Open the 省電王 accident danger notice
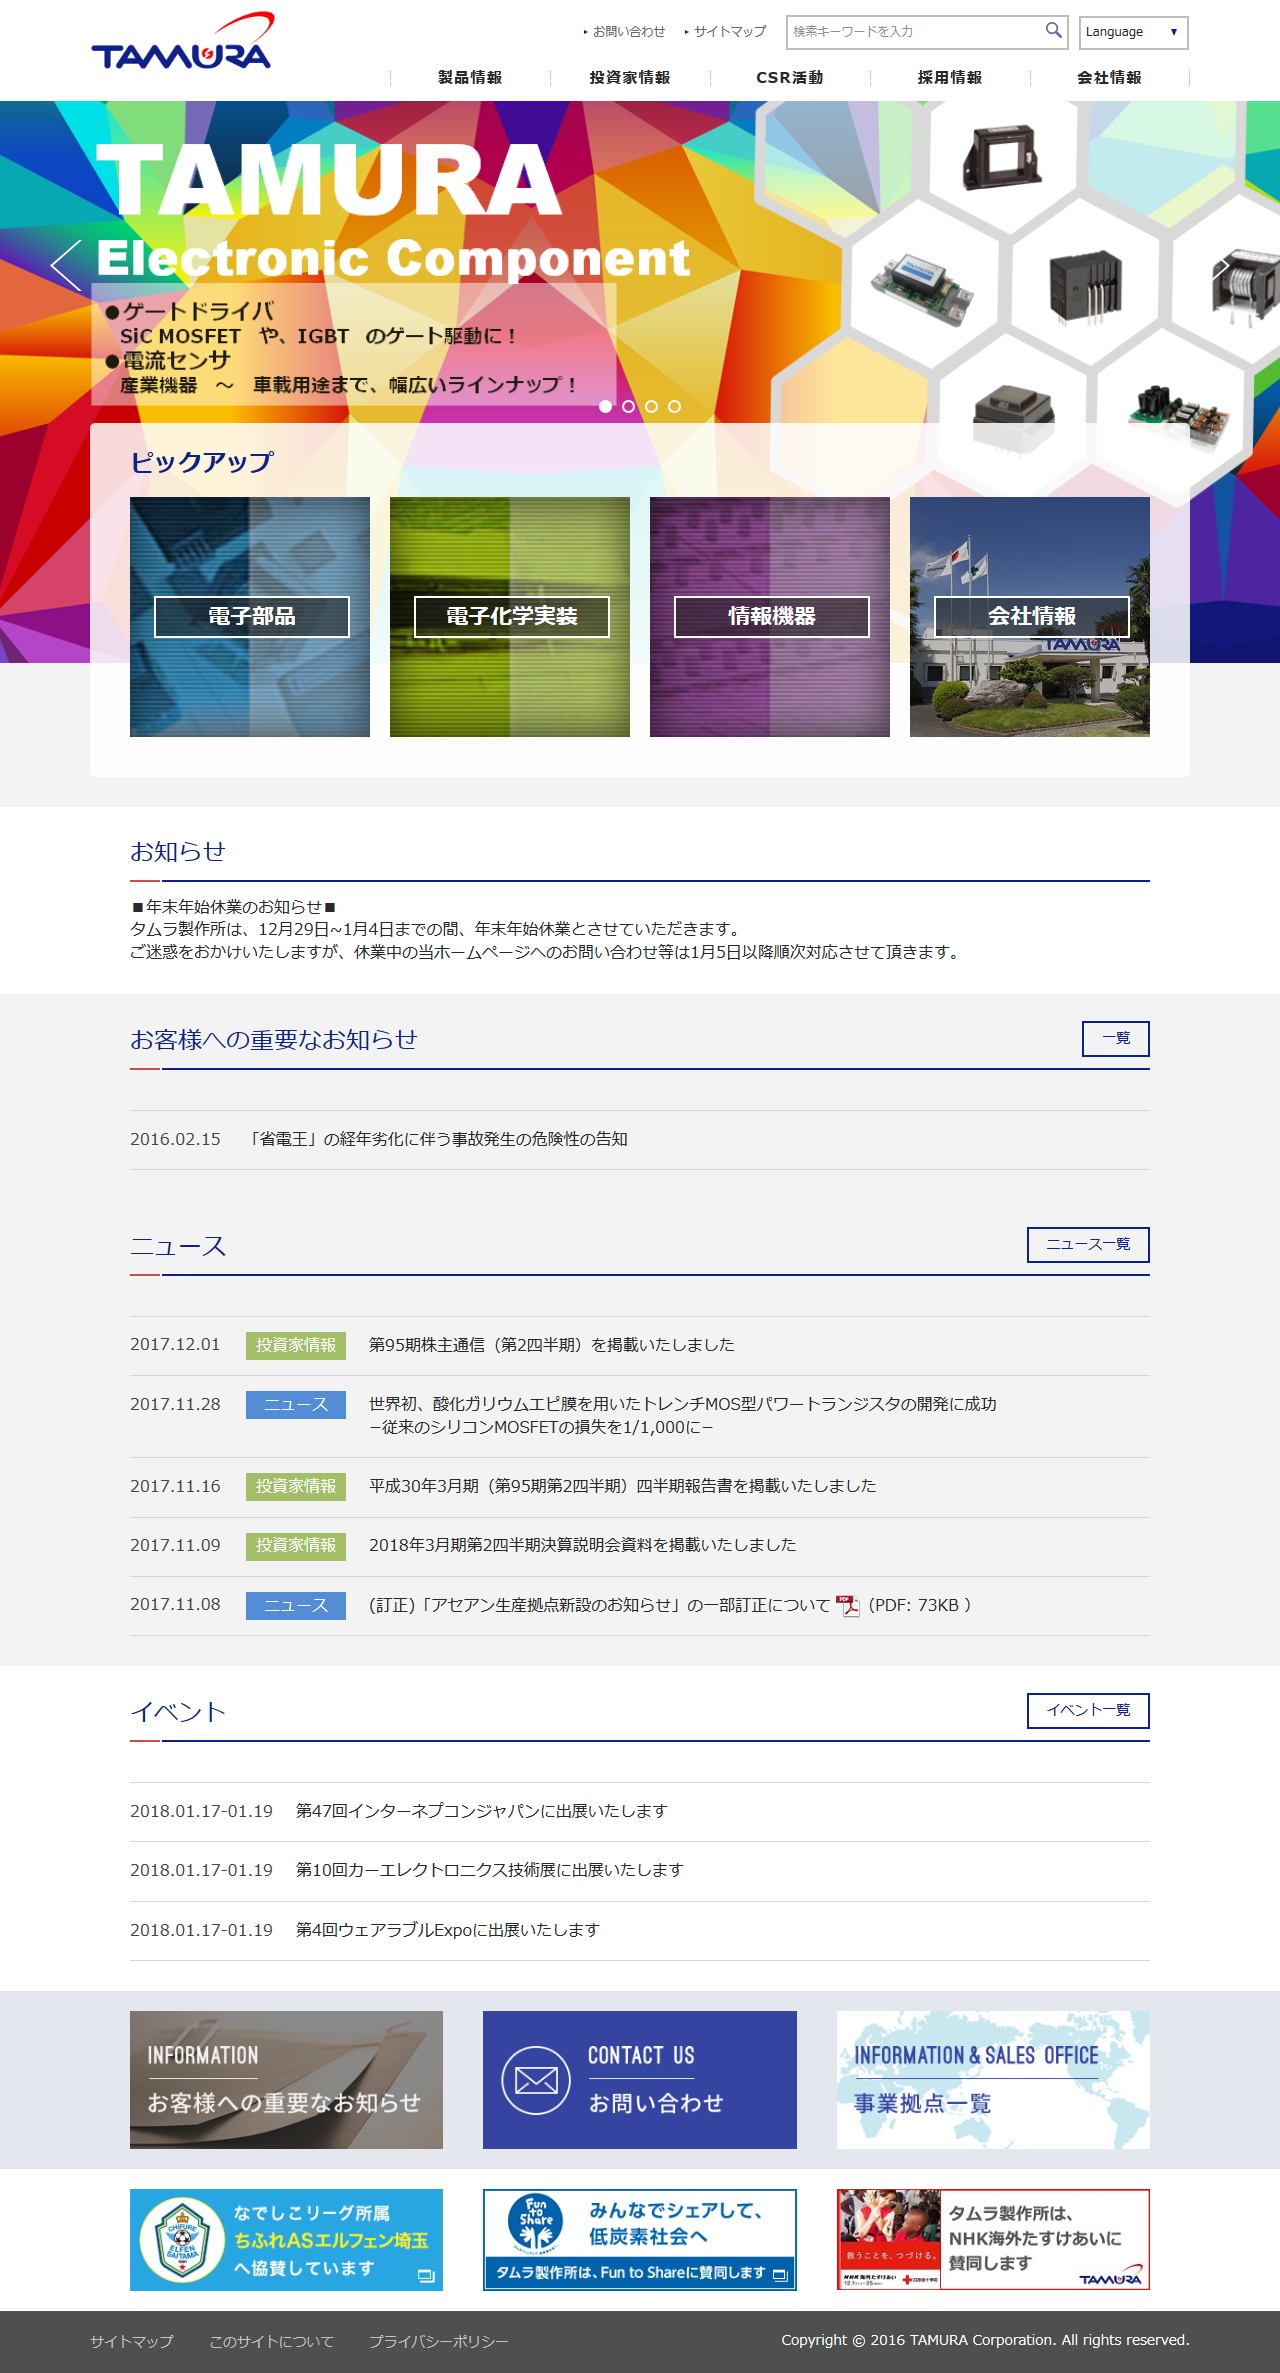 (438, 1139)
